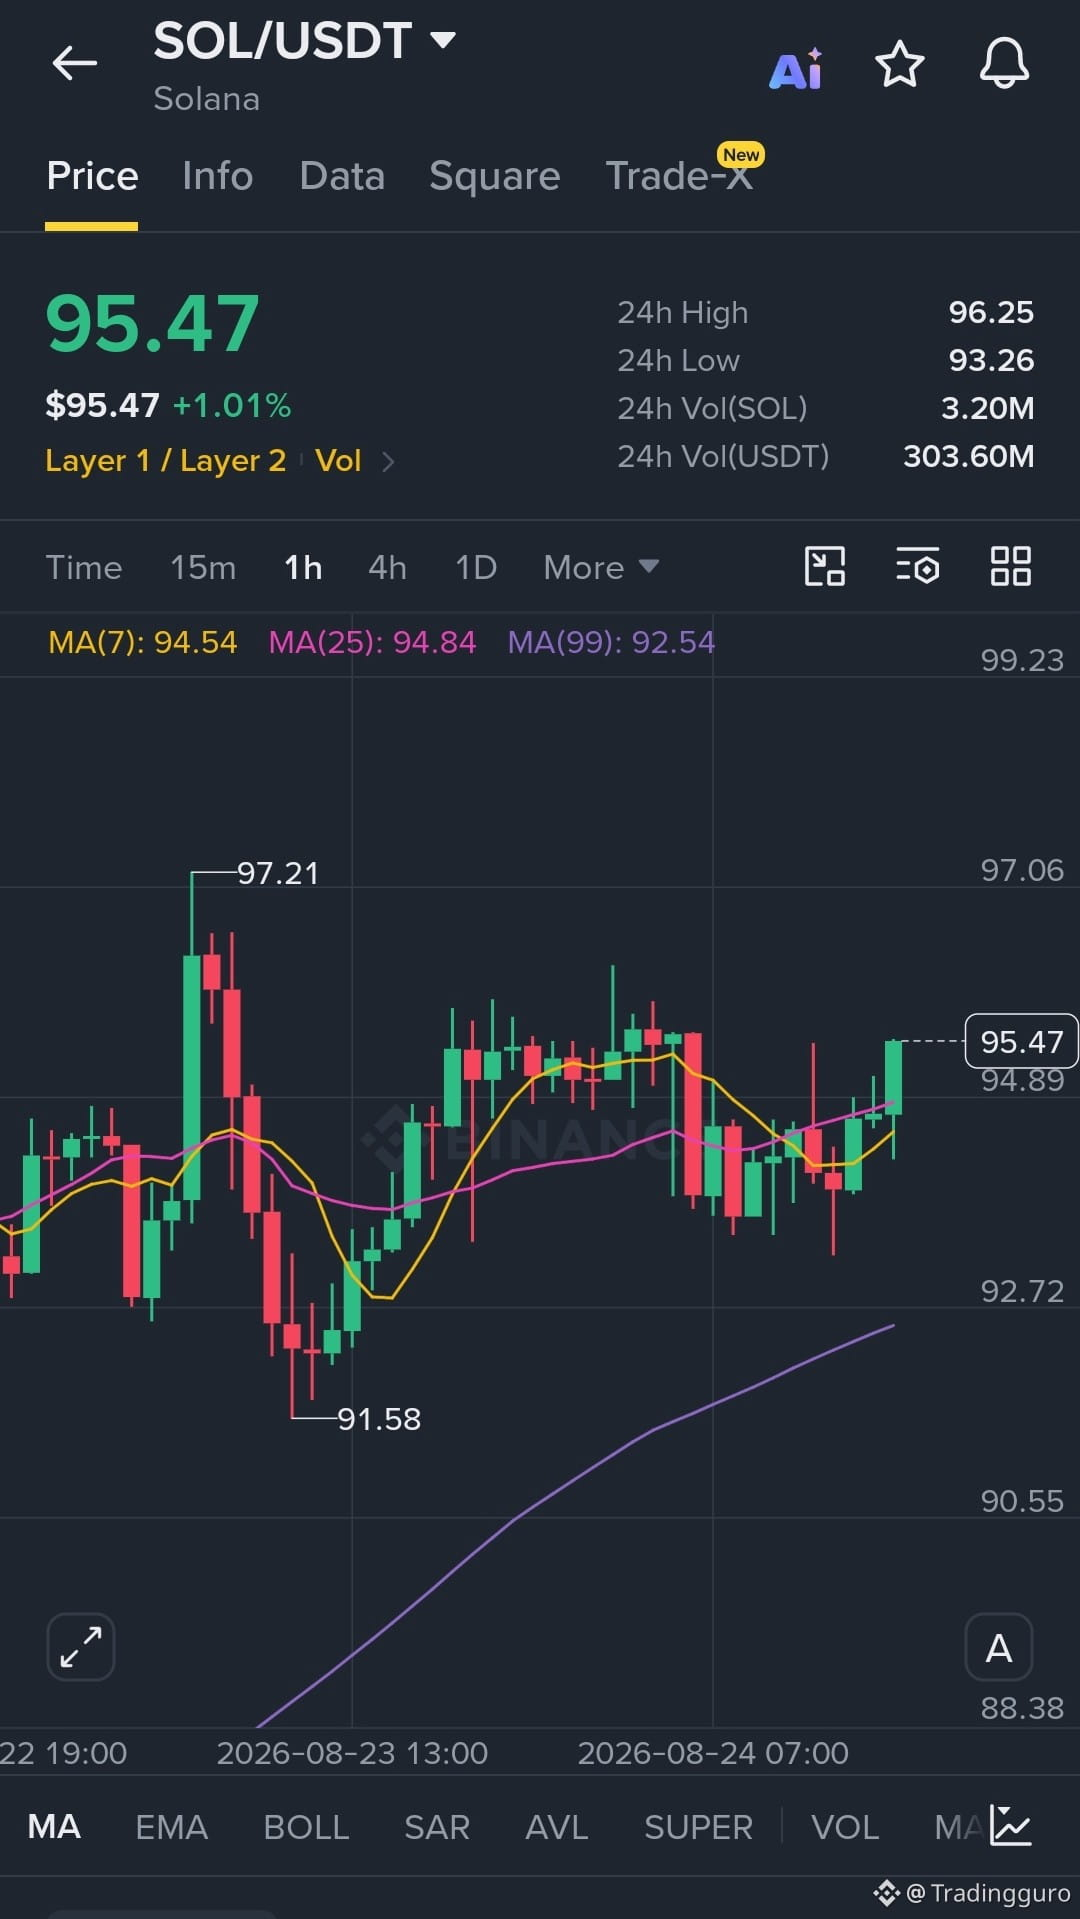The image size is (1080, 1919).
Task: Switch to the Price tab
Action: pyautogui.click(x=92, y=176)
